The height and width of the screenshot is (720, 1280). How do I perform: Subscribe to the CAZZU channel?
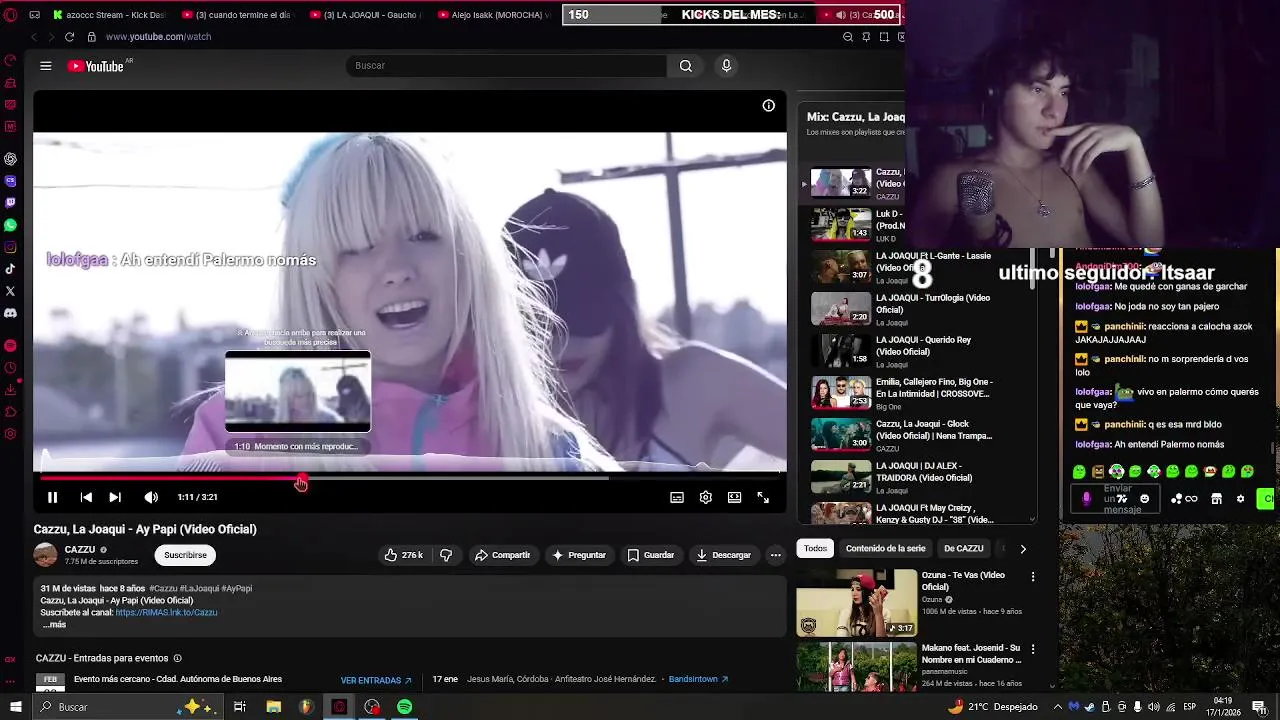pyautogui.click(x=185, y=555)
